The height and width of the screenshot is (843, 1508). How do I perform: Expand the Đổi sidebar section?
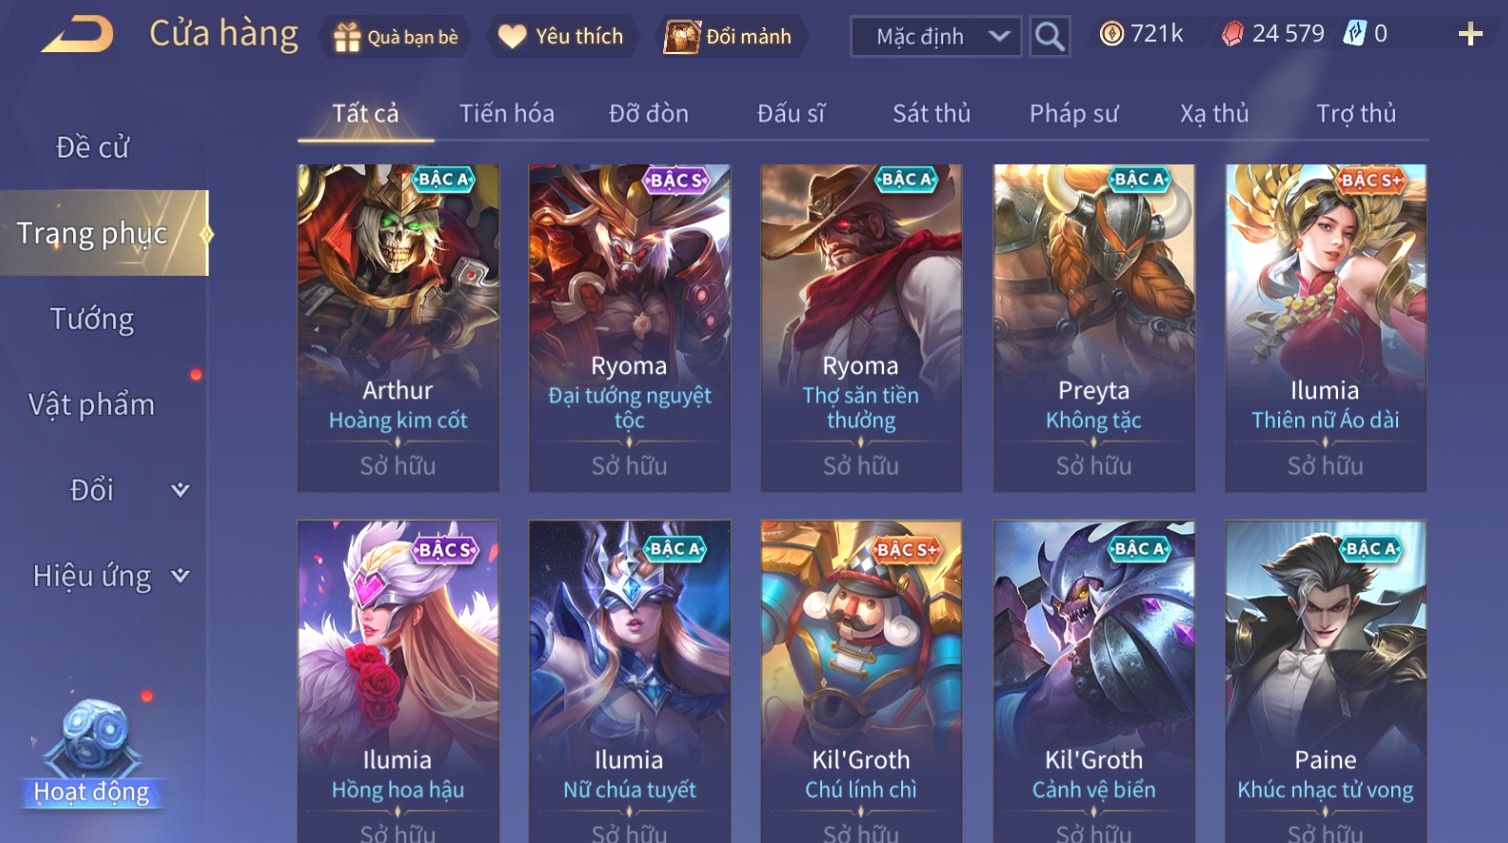(x=105, y=490)
